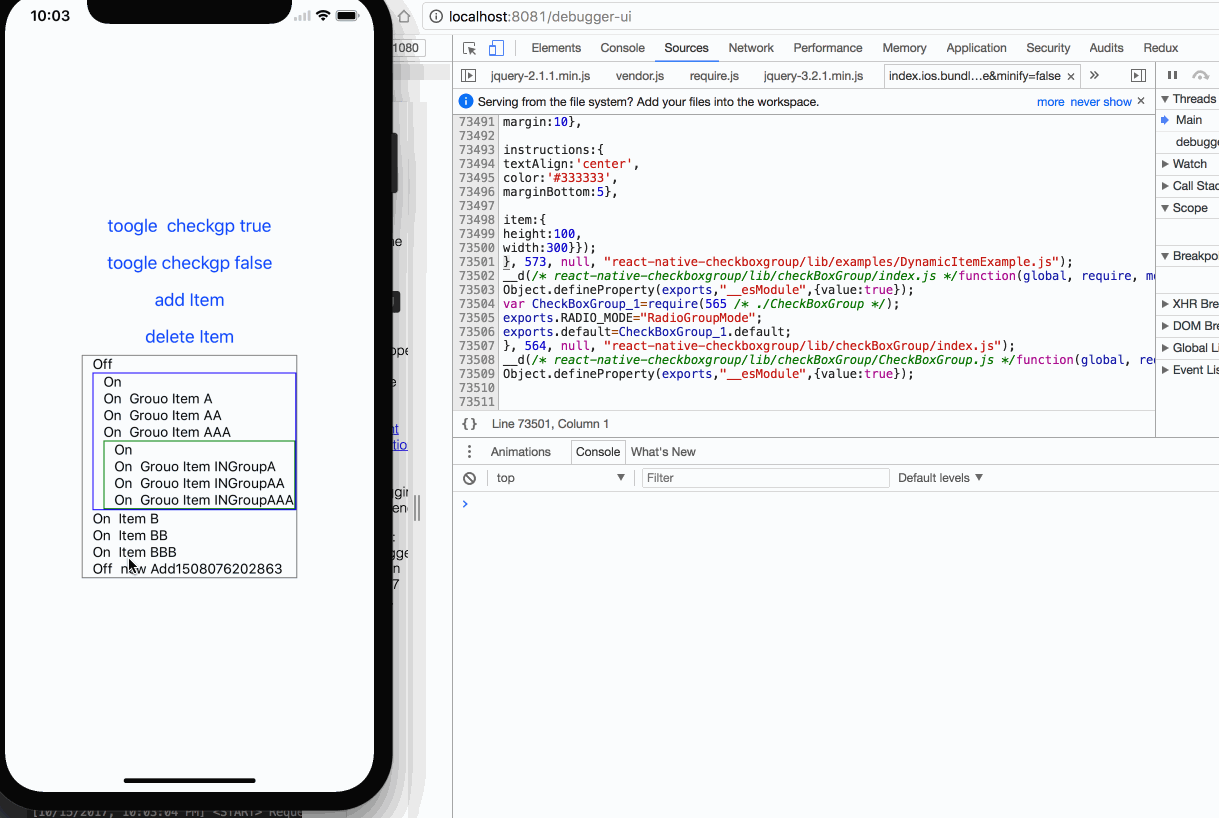Open the console drawer three-dot menu
The width and height of the screenshot is (1219, 818).
tap(470, 452)
